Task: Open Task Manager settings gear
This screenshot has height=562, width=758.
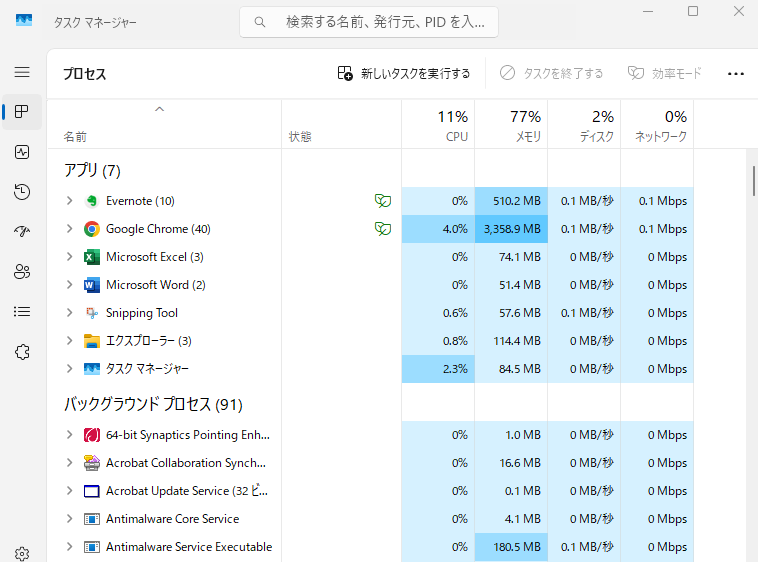Action: pos(22,553)
